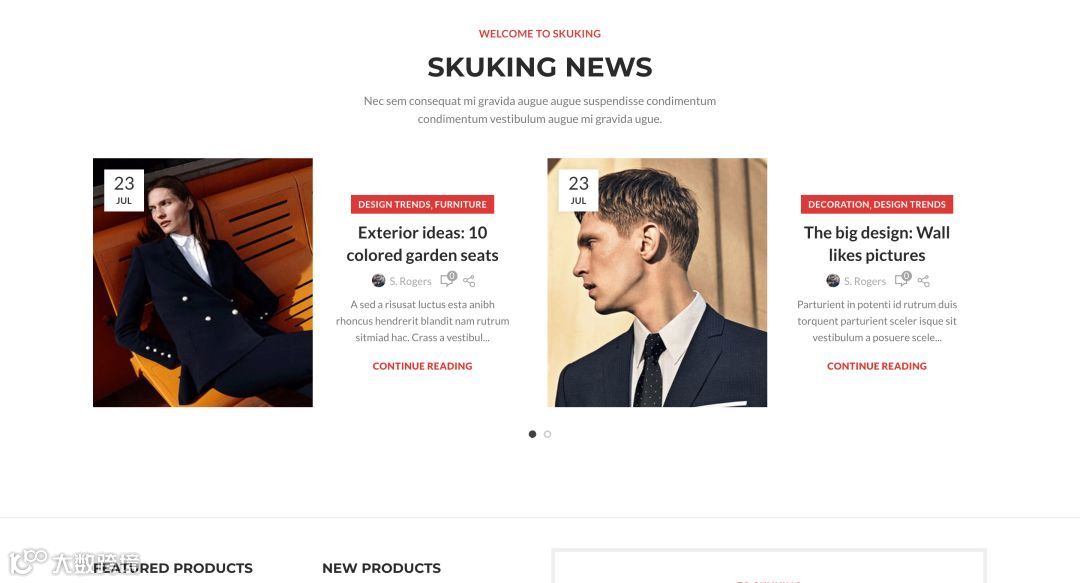Viewport: 1080px width, 583px height.
Task: Open Decoration, Design Trends category tag
Action: tap(877, 205)
